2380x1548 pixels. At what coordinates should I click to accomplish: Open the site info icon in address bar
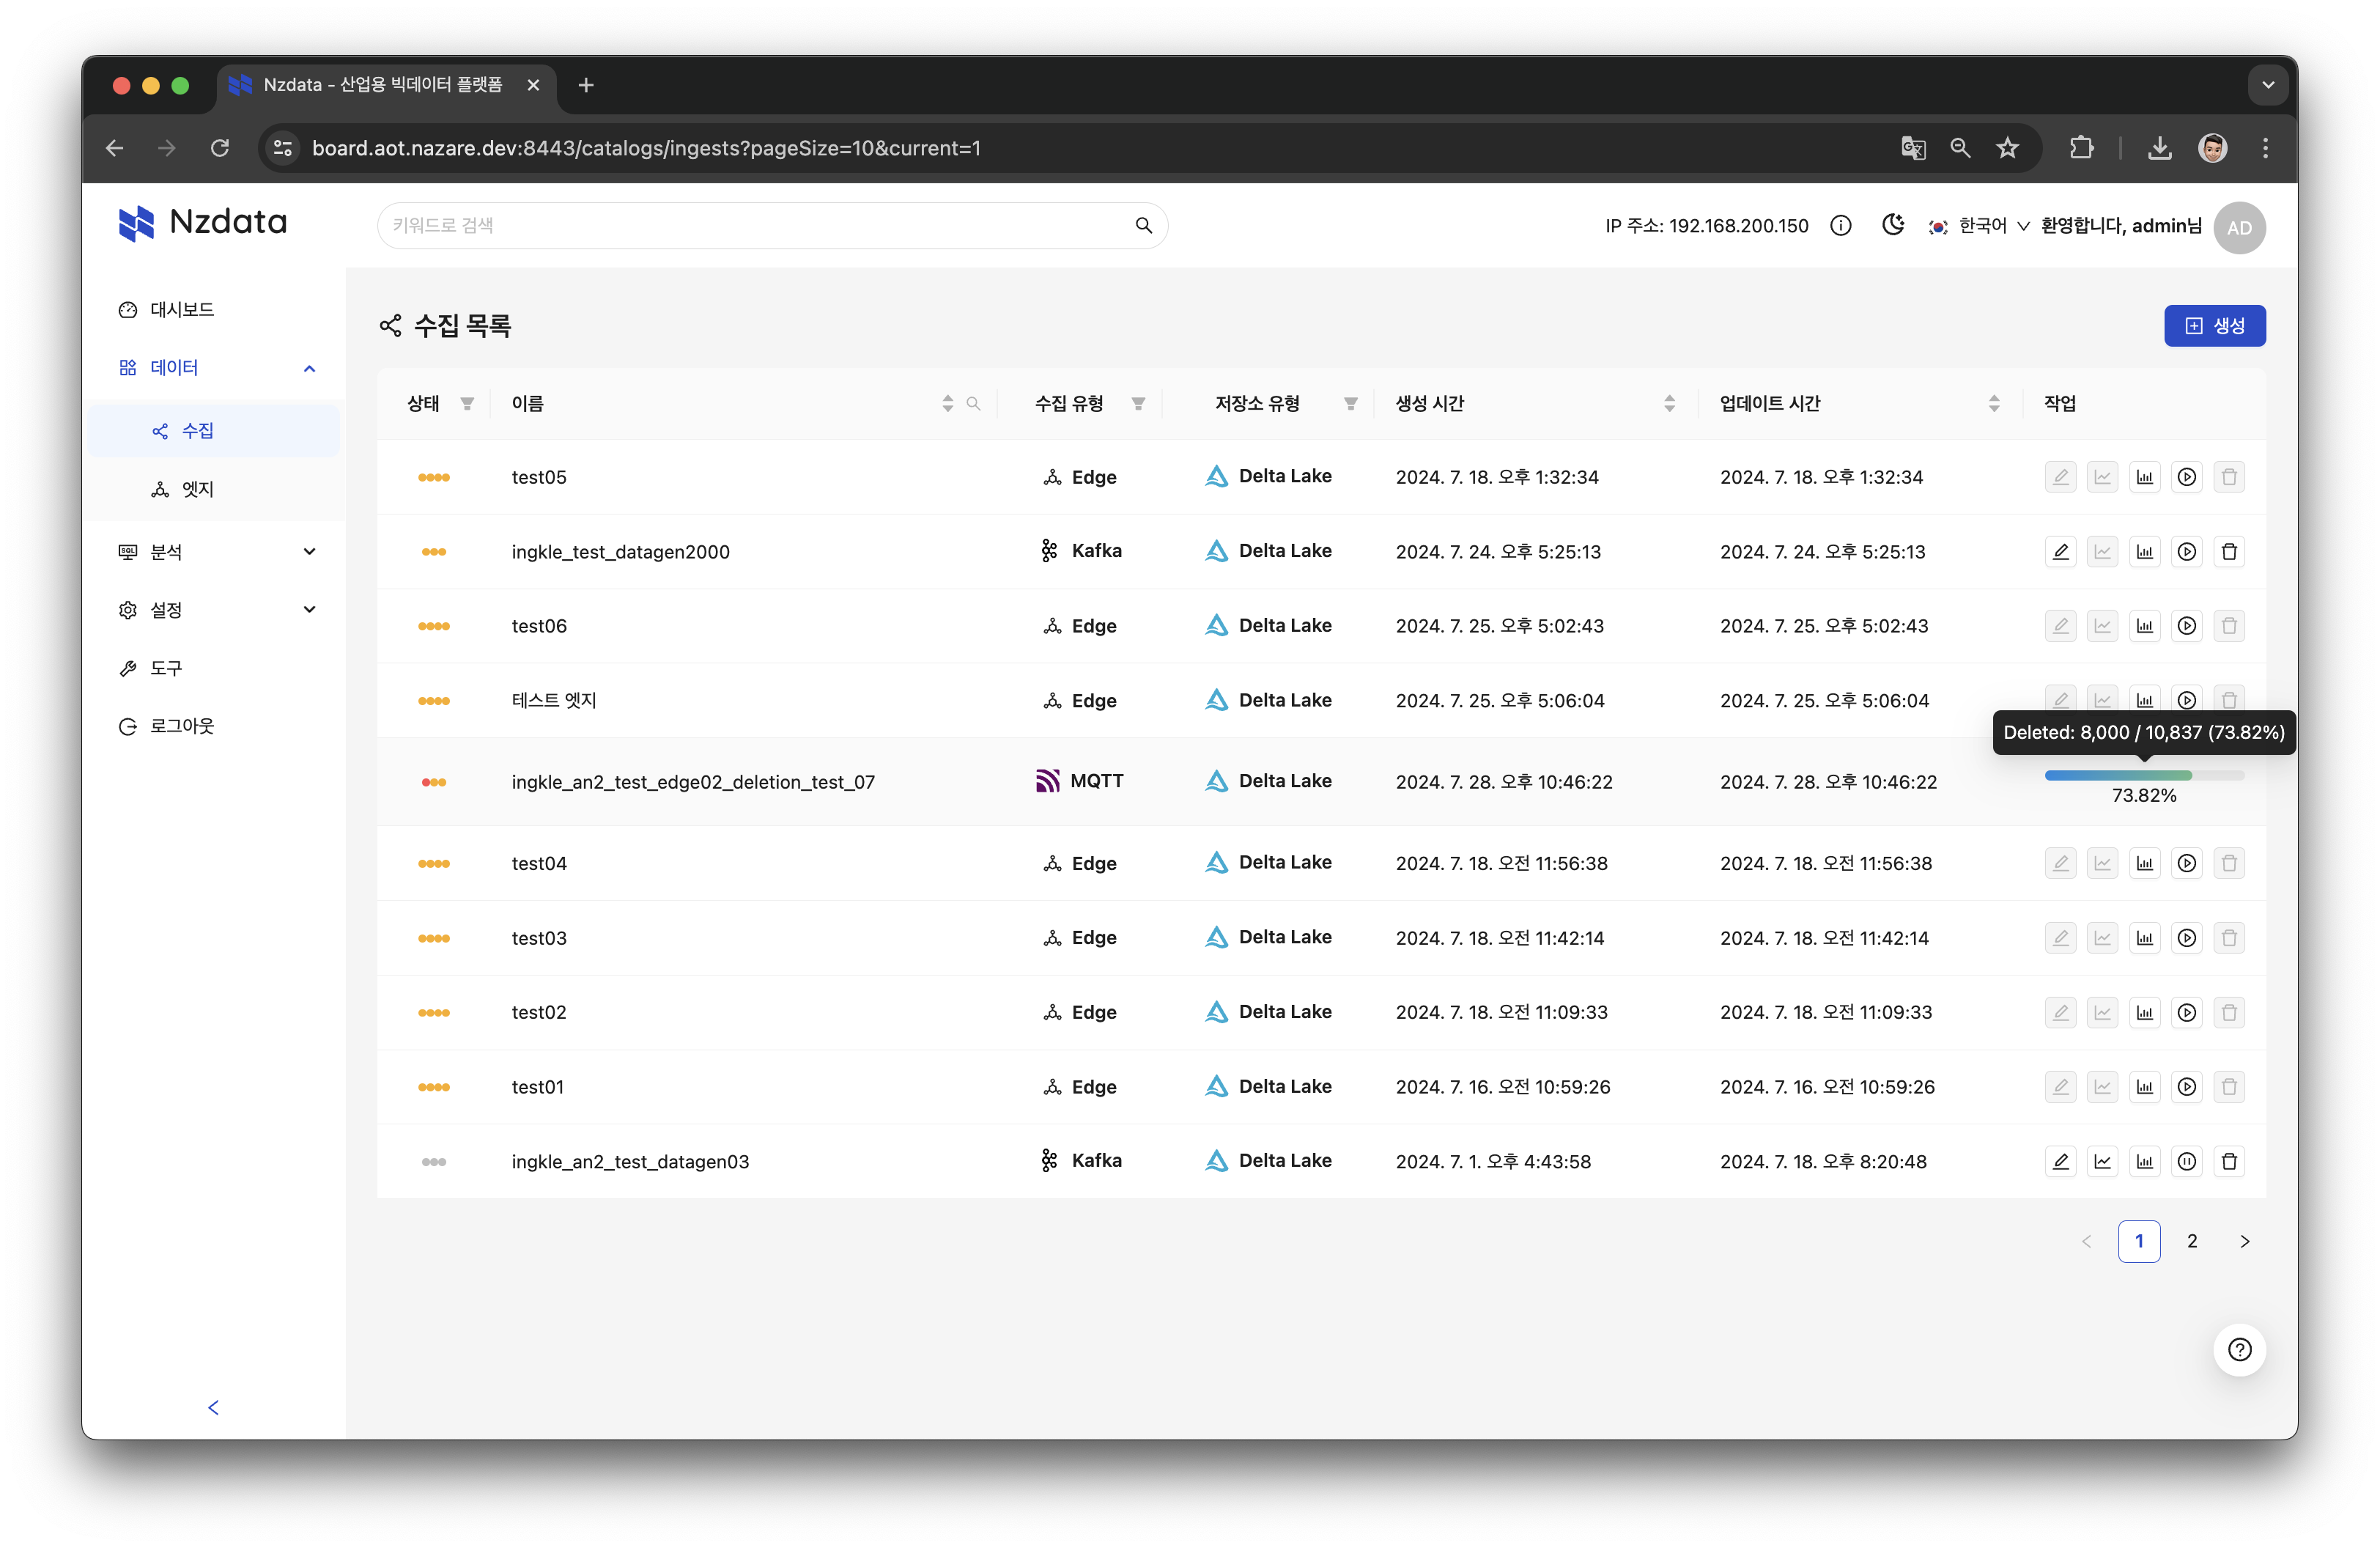coord(283,148)
